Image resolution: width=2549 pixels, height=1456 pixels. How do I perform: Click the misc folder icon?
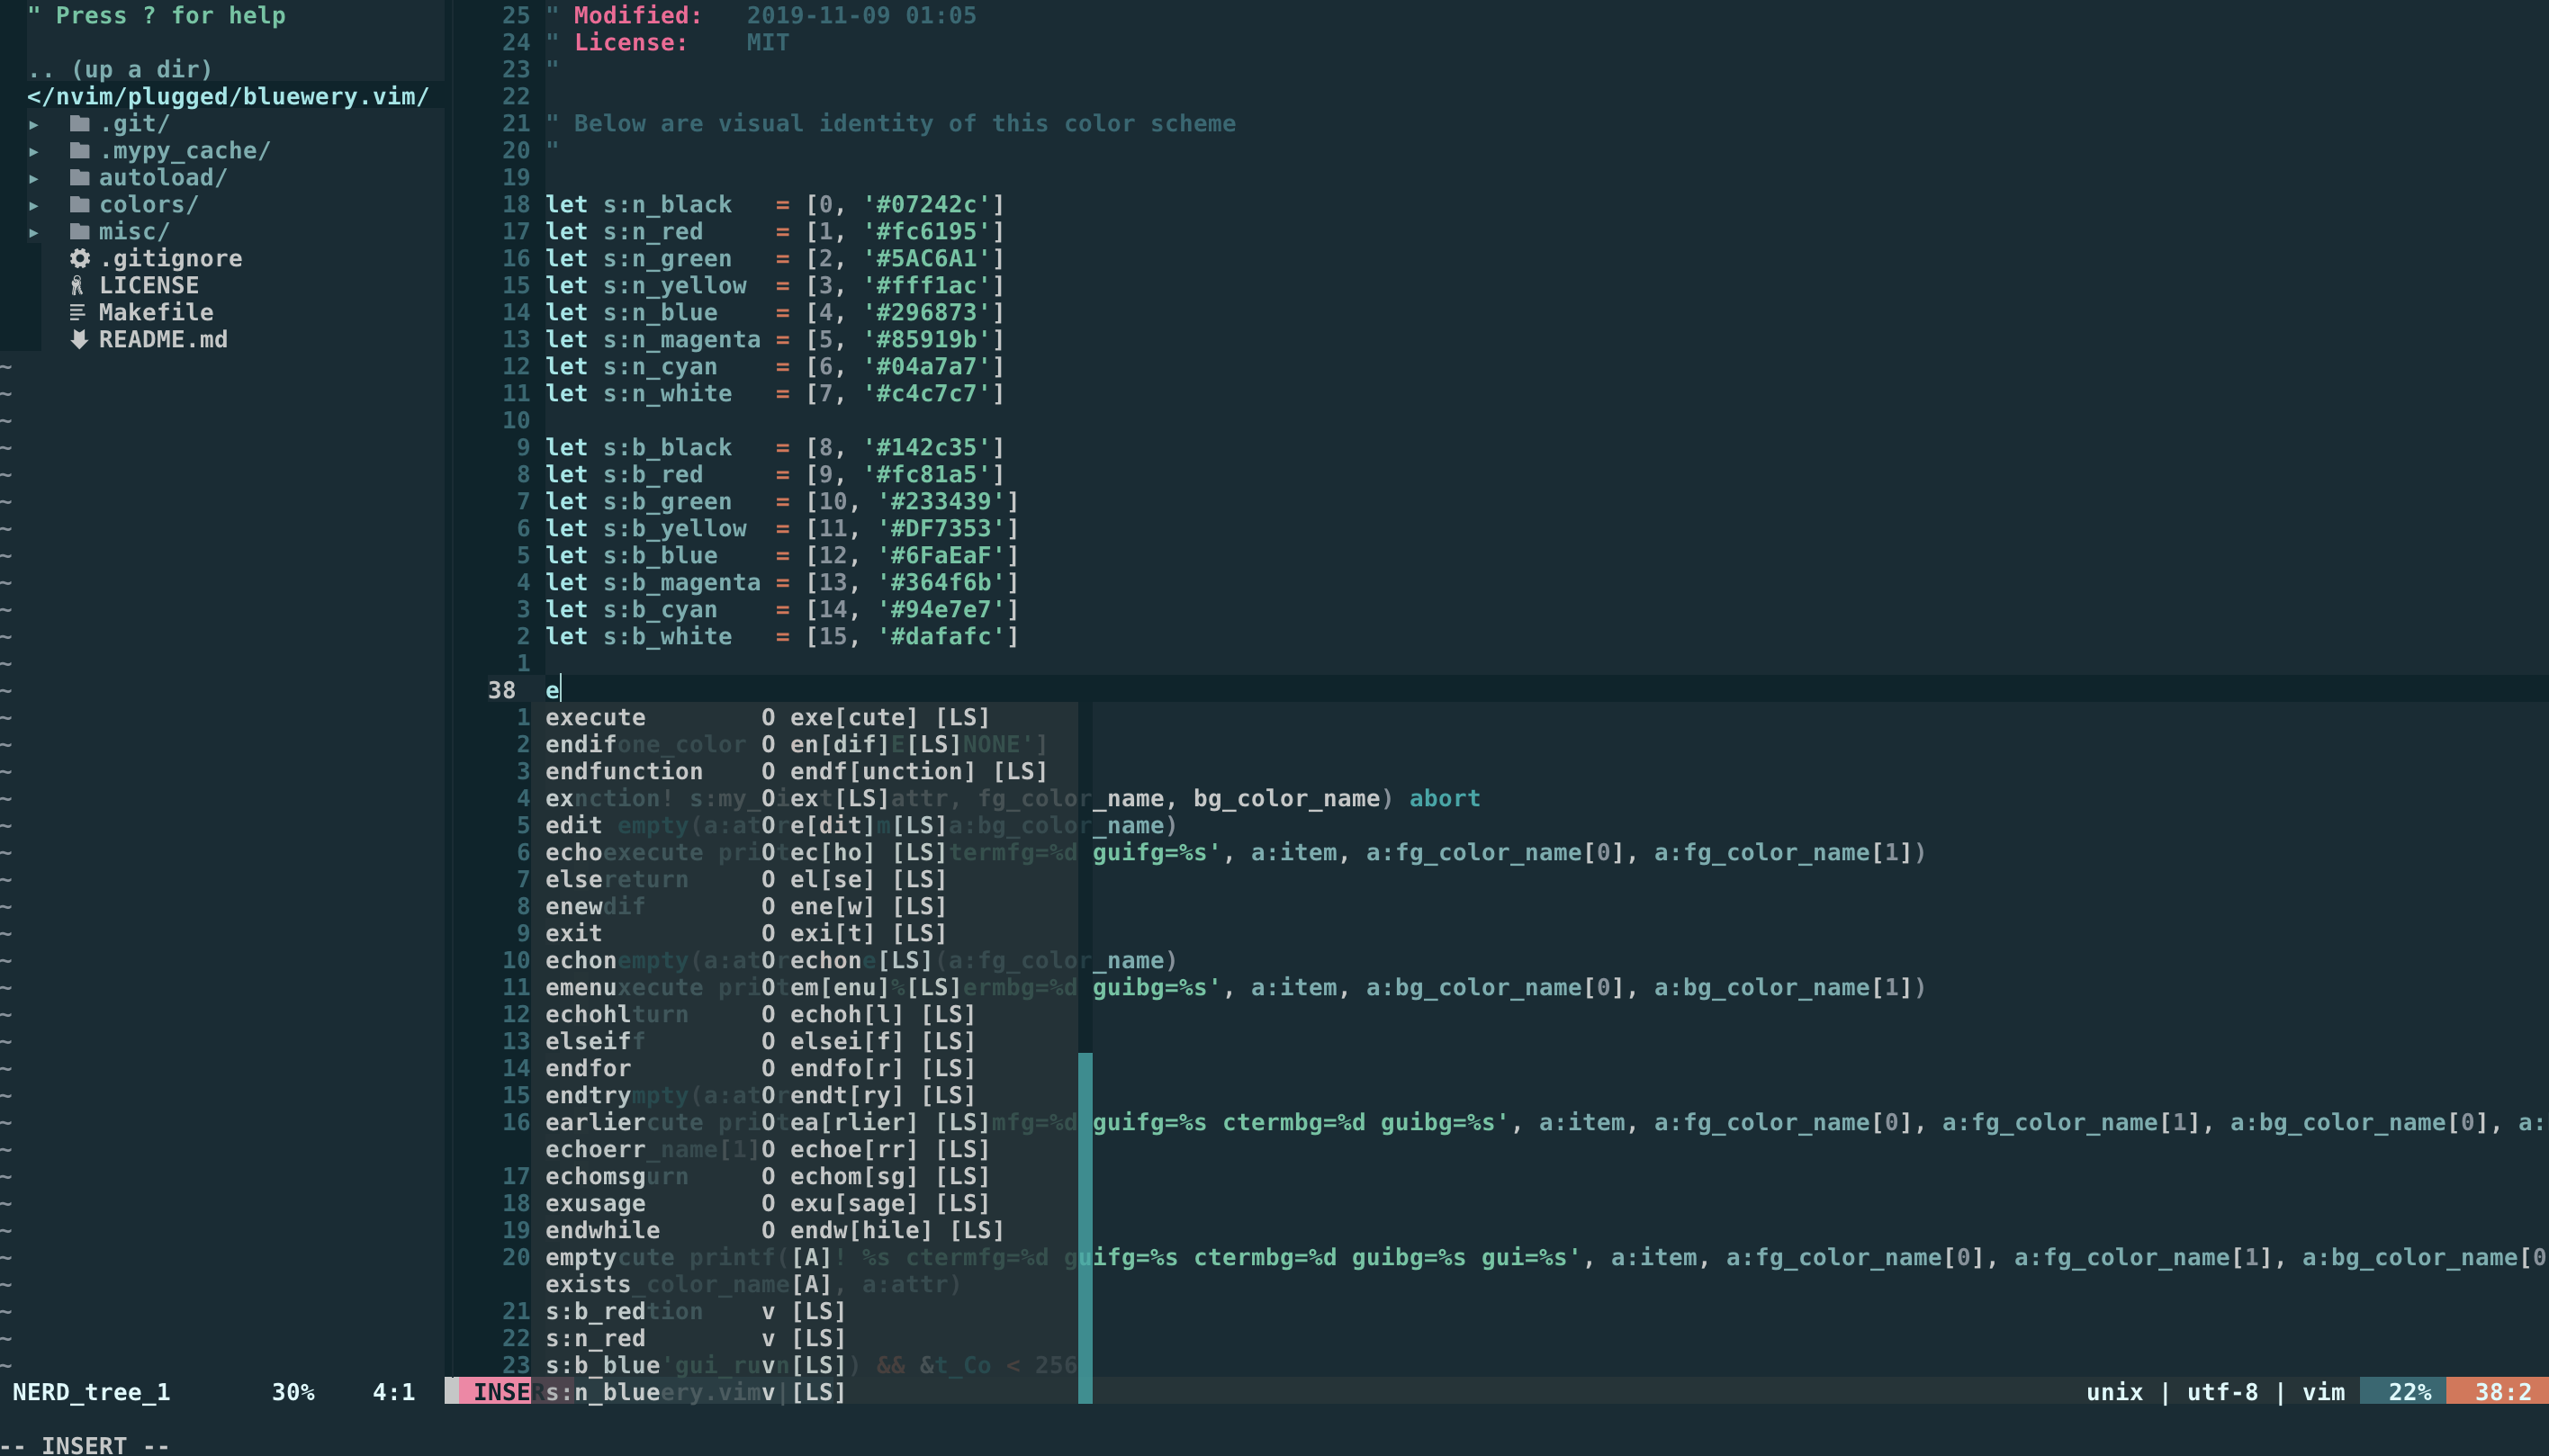[80, 231]
